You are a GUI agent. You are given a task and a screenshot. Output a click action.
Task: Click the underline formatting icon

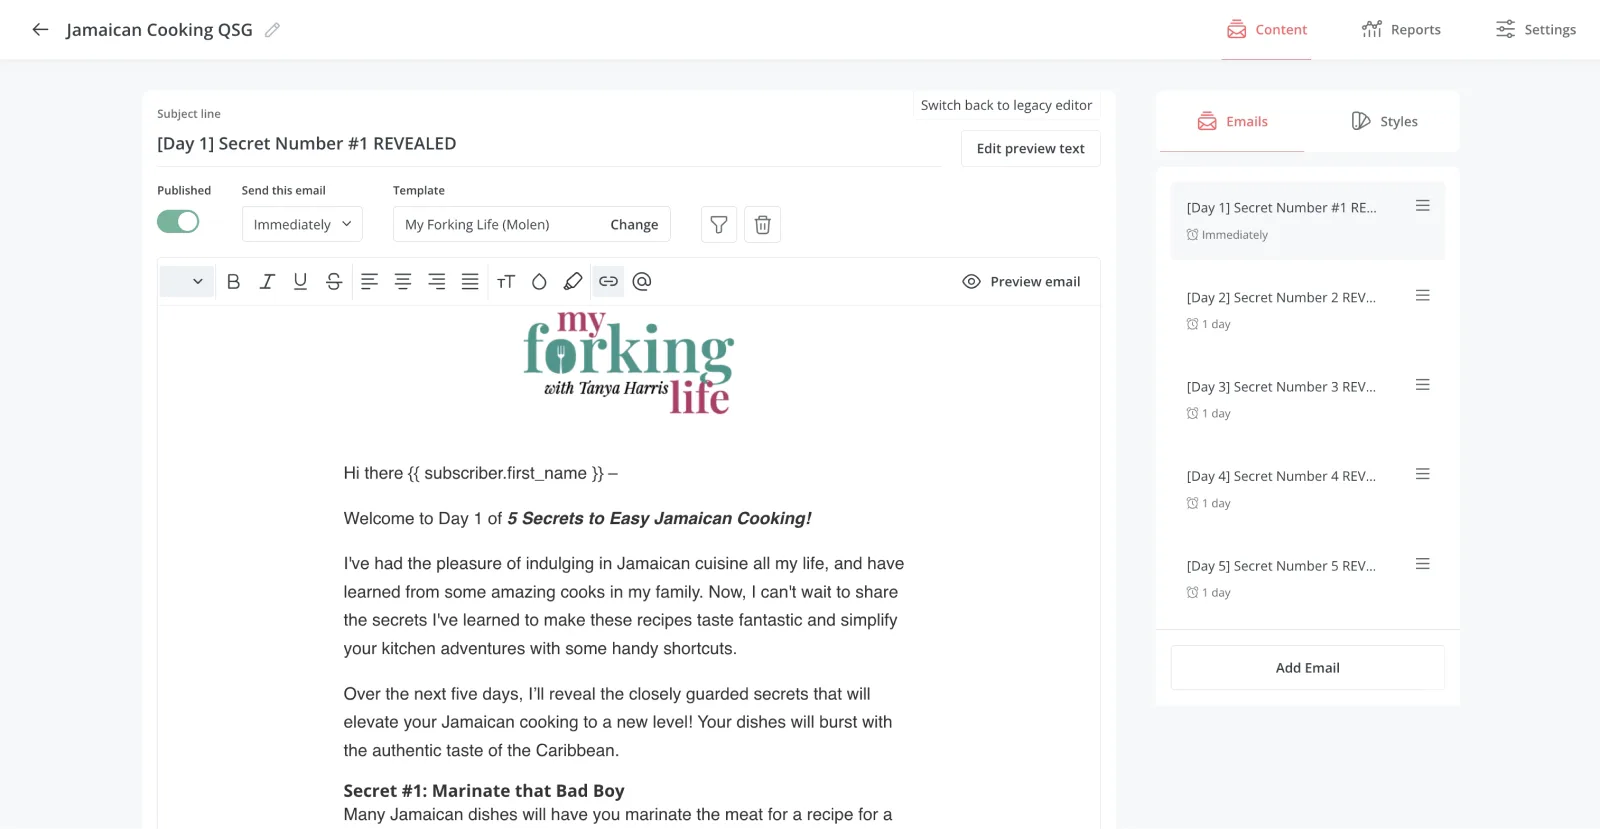pyautogui.click(x=300, y=282)
